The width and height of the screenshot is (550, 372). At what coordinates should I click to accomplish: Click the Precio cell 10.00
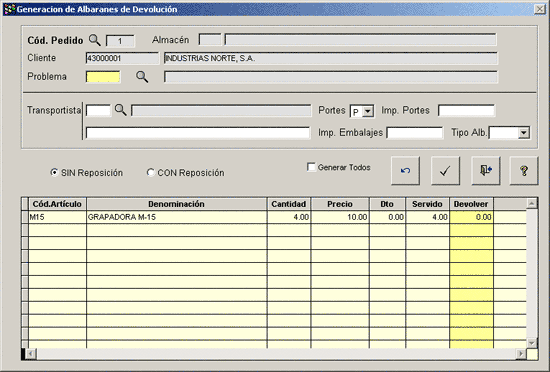coord(340,217)
